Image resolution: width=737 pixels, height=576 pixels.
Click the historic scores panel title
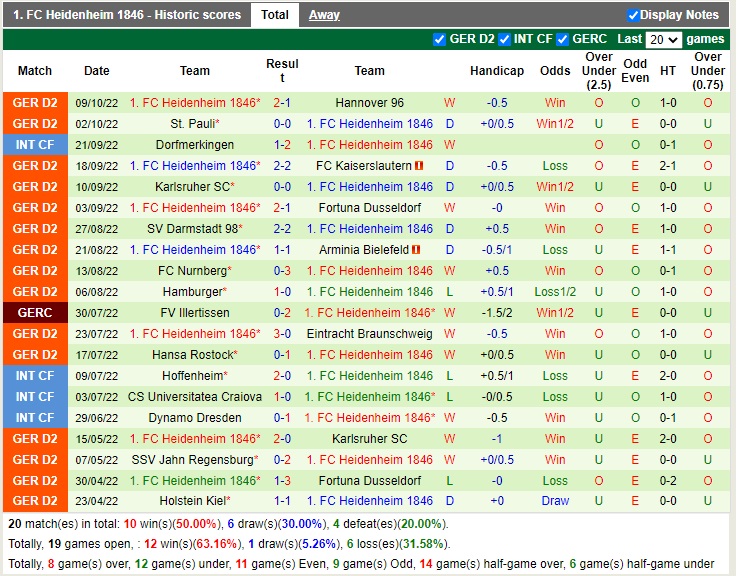tap(127, 15)
